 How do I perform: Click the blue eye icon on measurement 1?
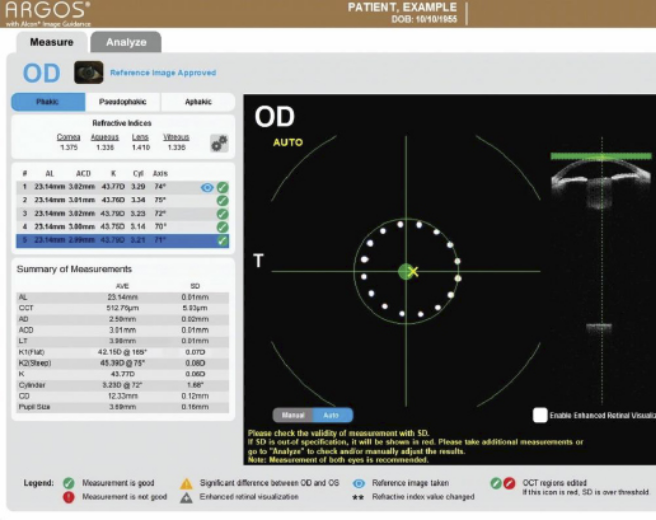click(x=207, y=187)
